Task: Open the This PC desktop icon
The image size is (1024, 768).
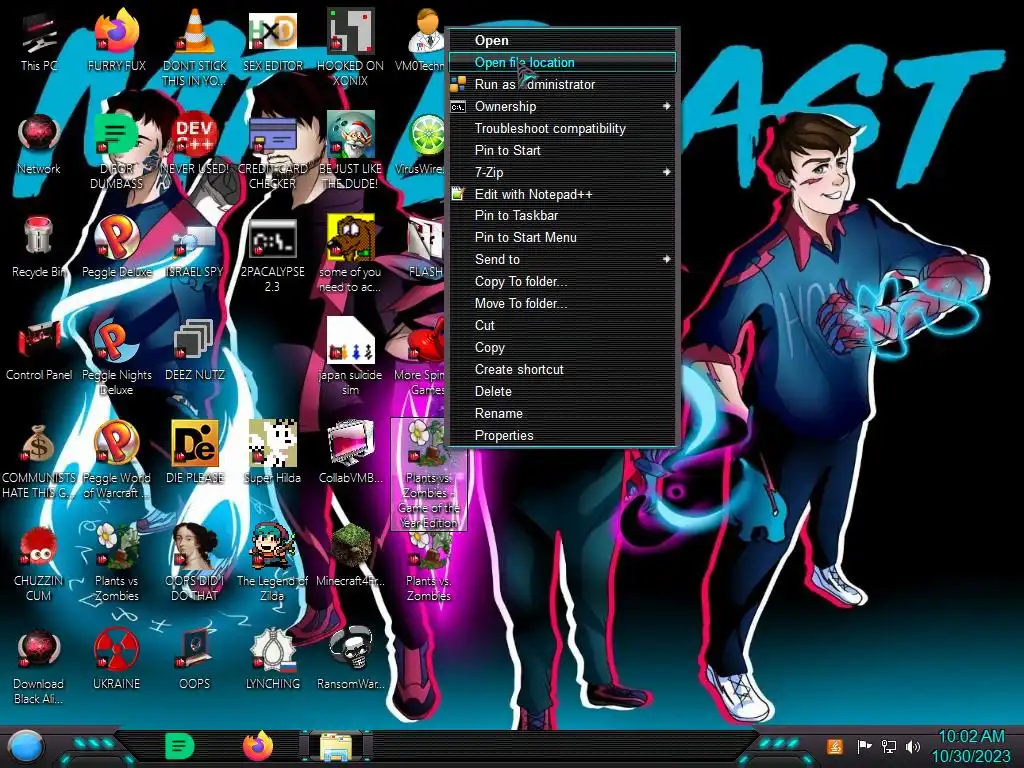Action: 39,42
